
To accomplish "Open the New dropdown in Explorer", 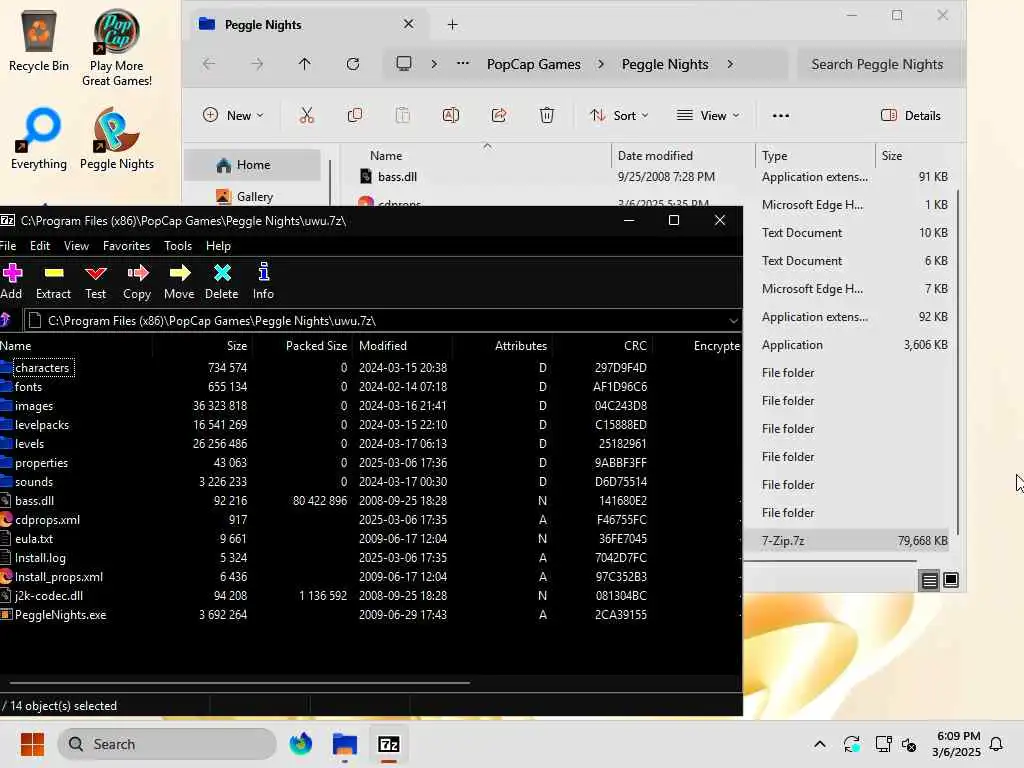I will pos(233,116).
